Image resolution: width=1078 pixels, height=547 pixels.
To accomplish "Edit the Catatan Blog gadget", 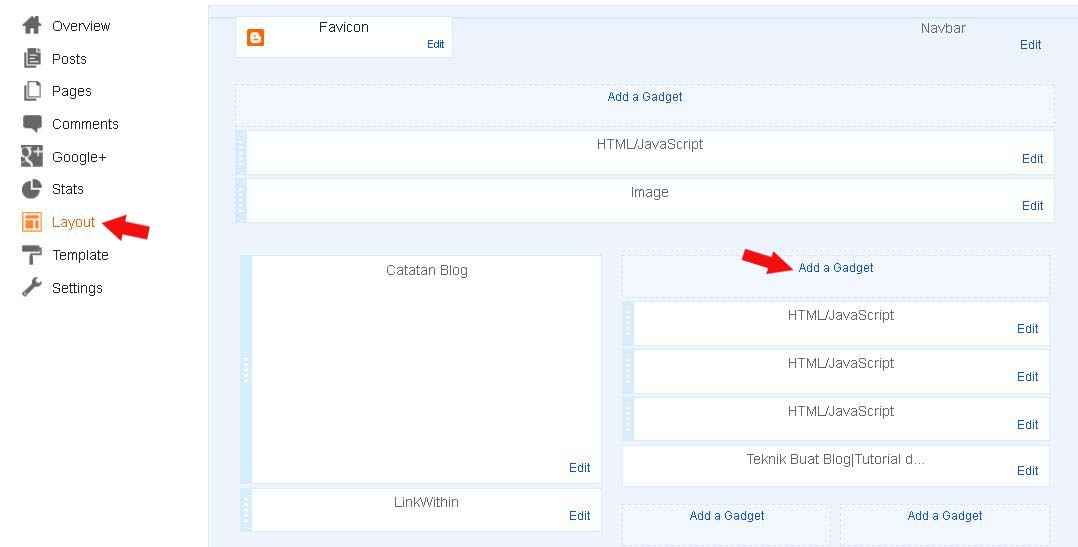I will [579, 467].
